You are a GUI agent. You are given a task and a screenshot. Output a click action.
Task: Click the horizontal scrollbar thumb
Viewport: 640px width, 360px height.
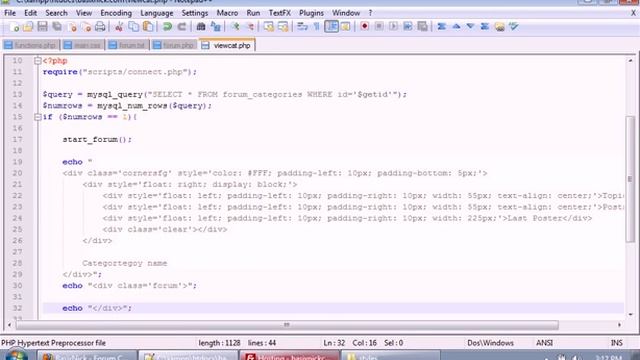point(287,325)
